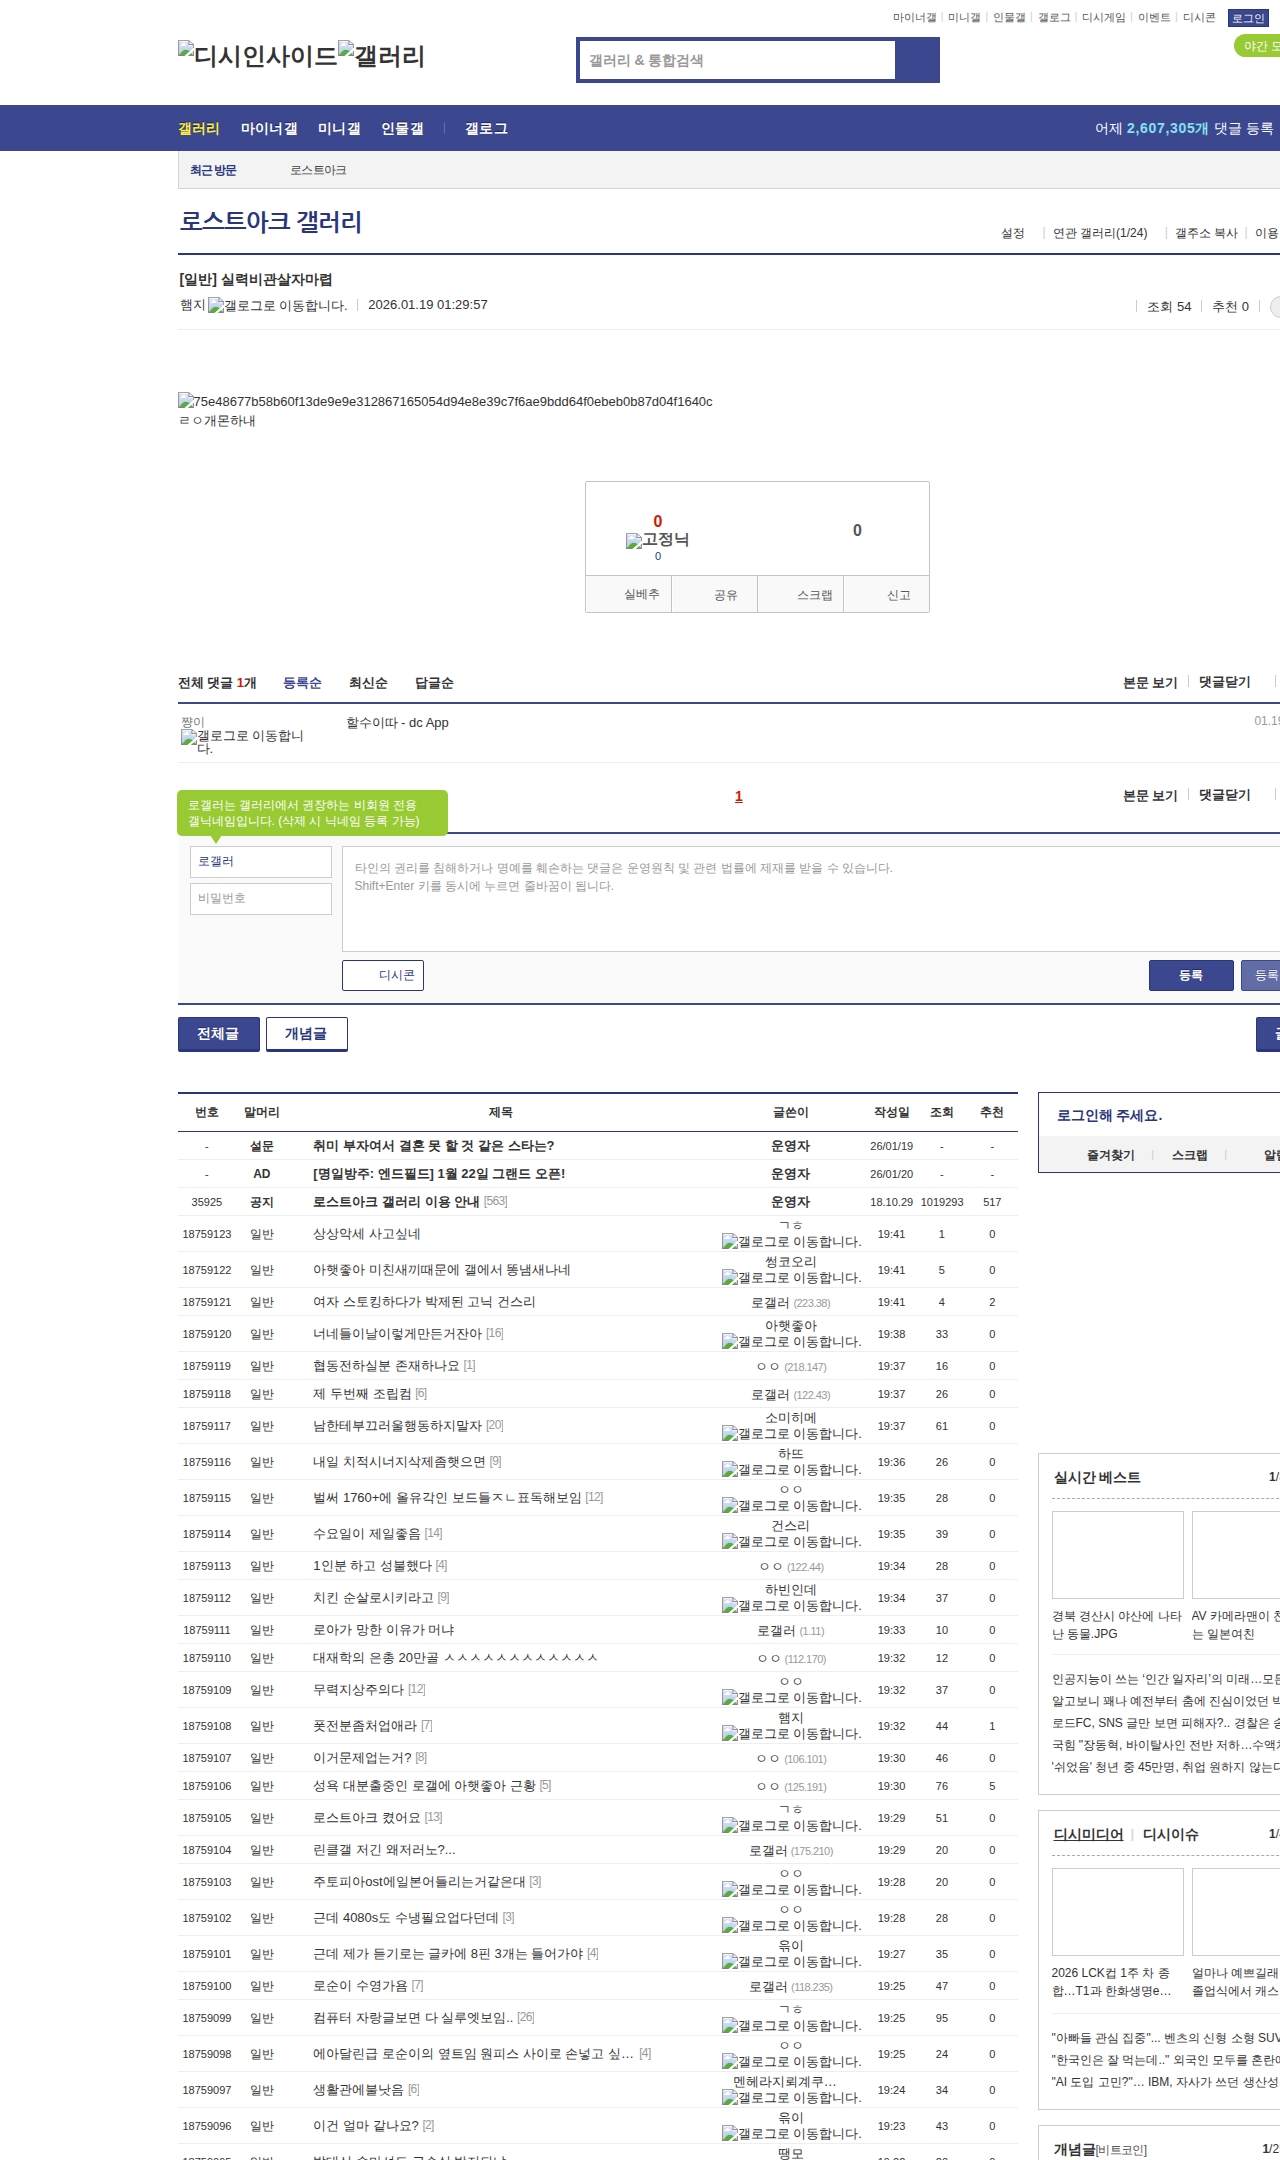Click the blue search button beside search field

tap(917, 60)
